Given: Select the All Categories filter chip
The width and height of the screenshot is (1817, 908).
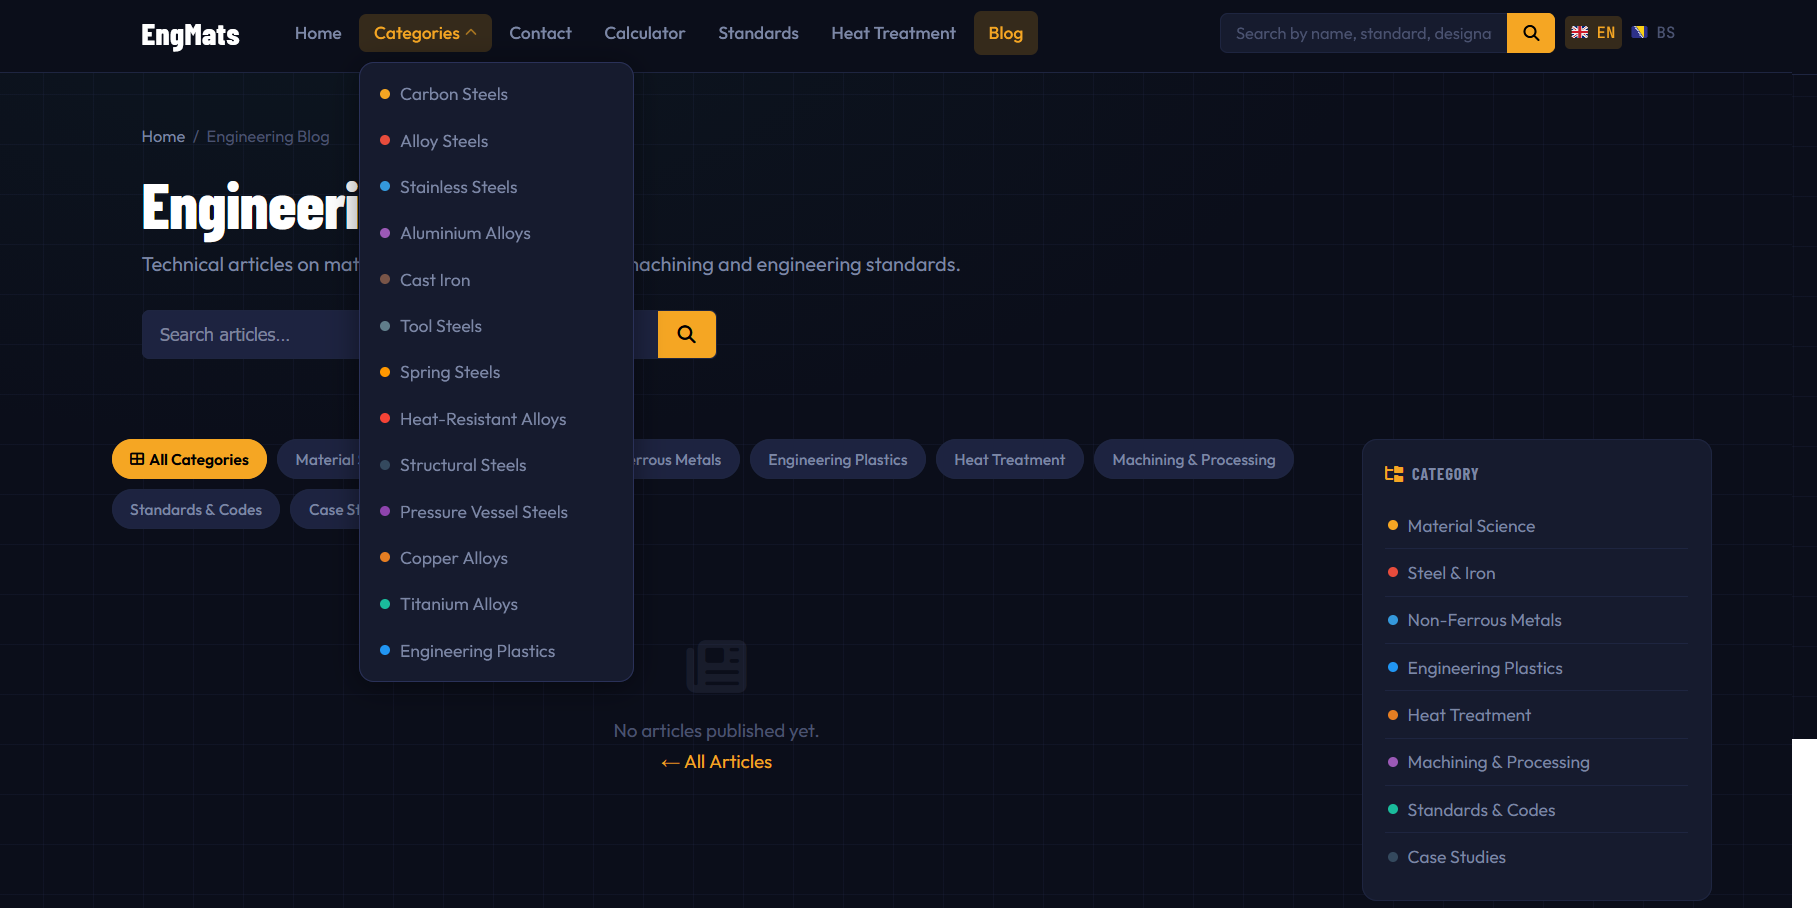Looking at the screenshot, I should 189,459.
